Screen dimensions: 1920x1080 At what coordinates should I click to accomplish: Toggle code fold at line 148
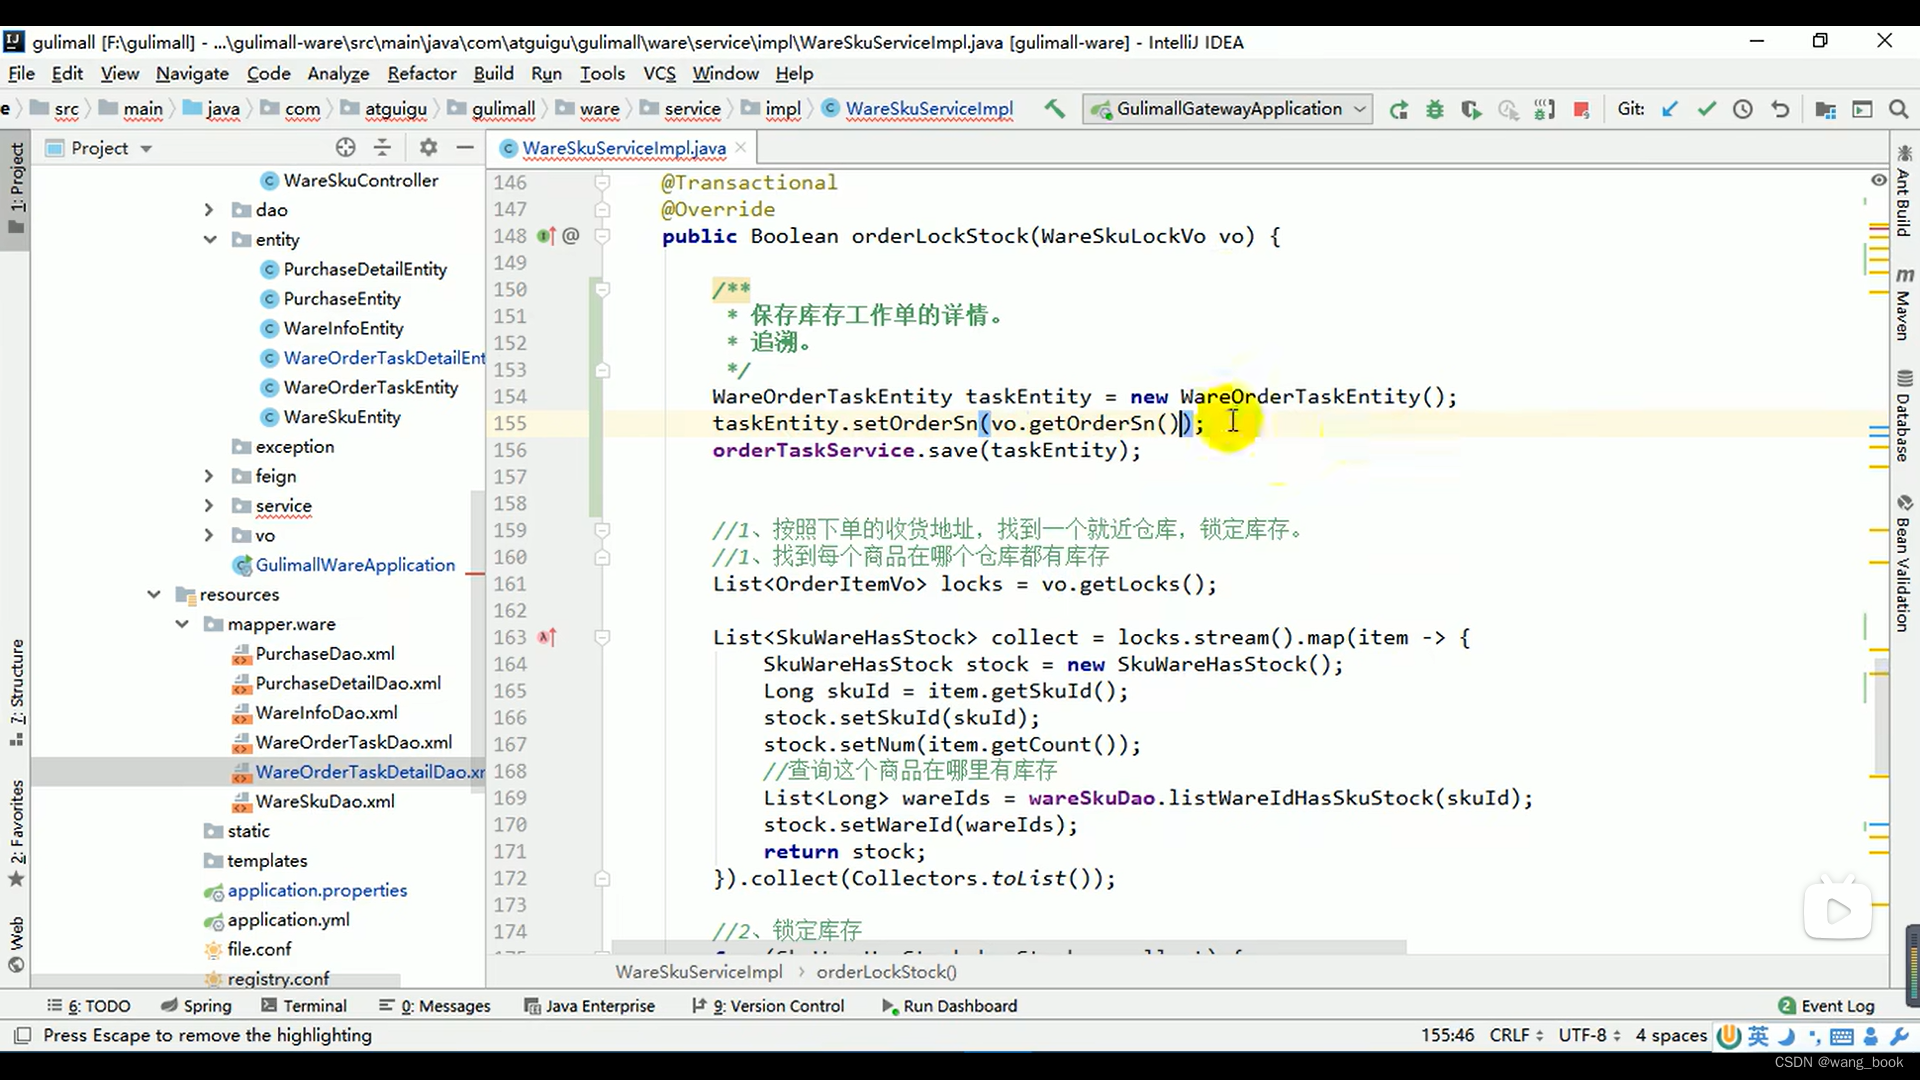tap(602, 236)
